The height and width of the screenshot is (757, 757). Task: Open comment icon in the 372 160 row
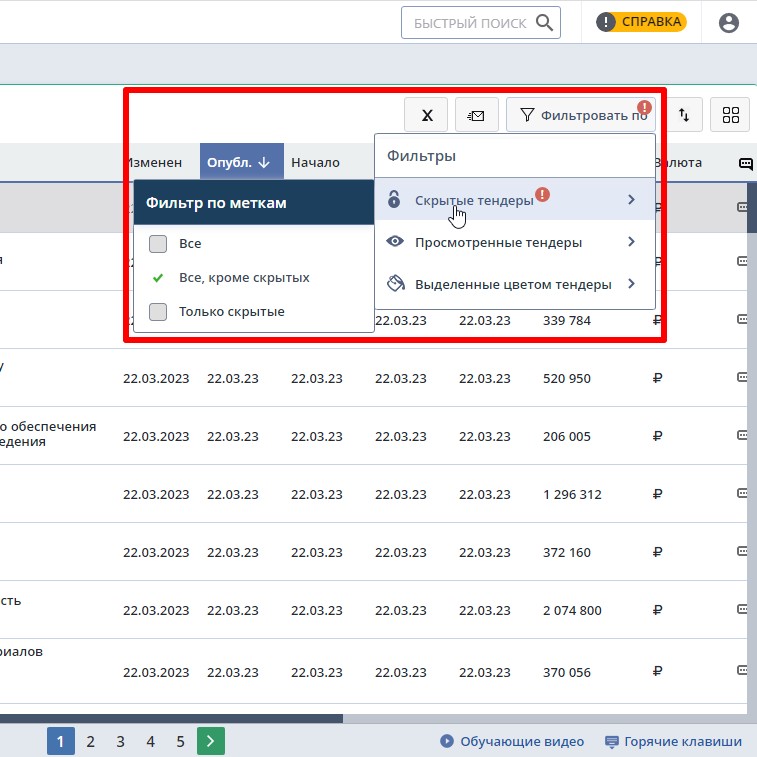[743, 551]
